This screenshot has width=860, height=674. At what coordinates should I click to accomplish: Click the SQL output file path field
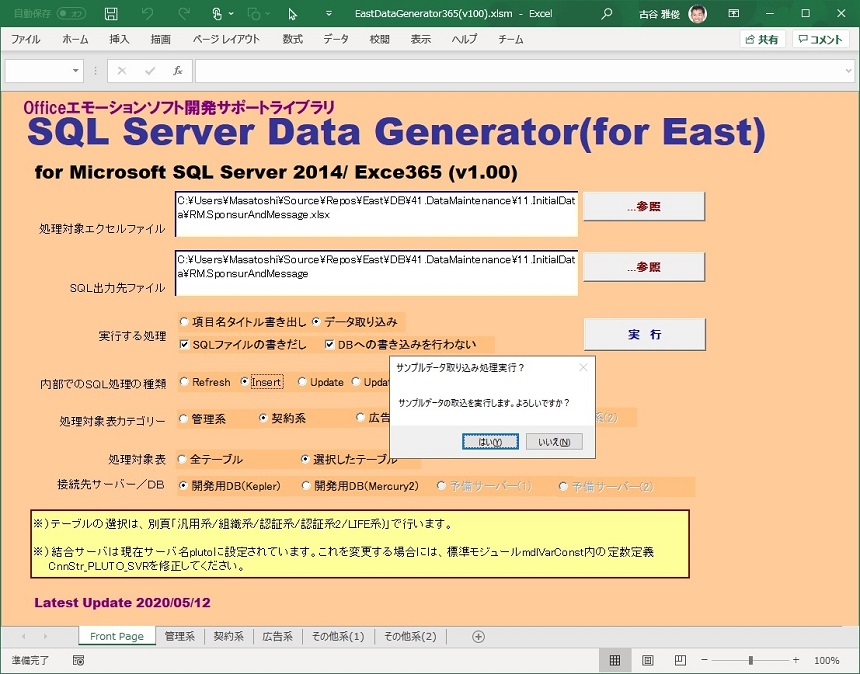tap(376, 273)
